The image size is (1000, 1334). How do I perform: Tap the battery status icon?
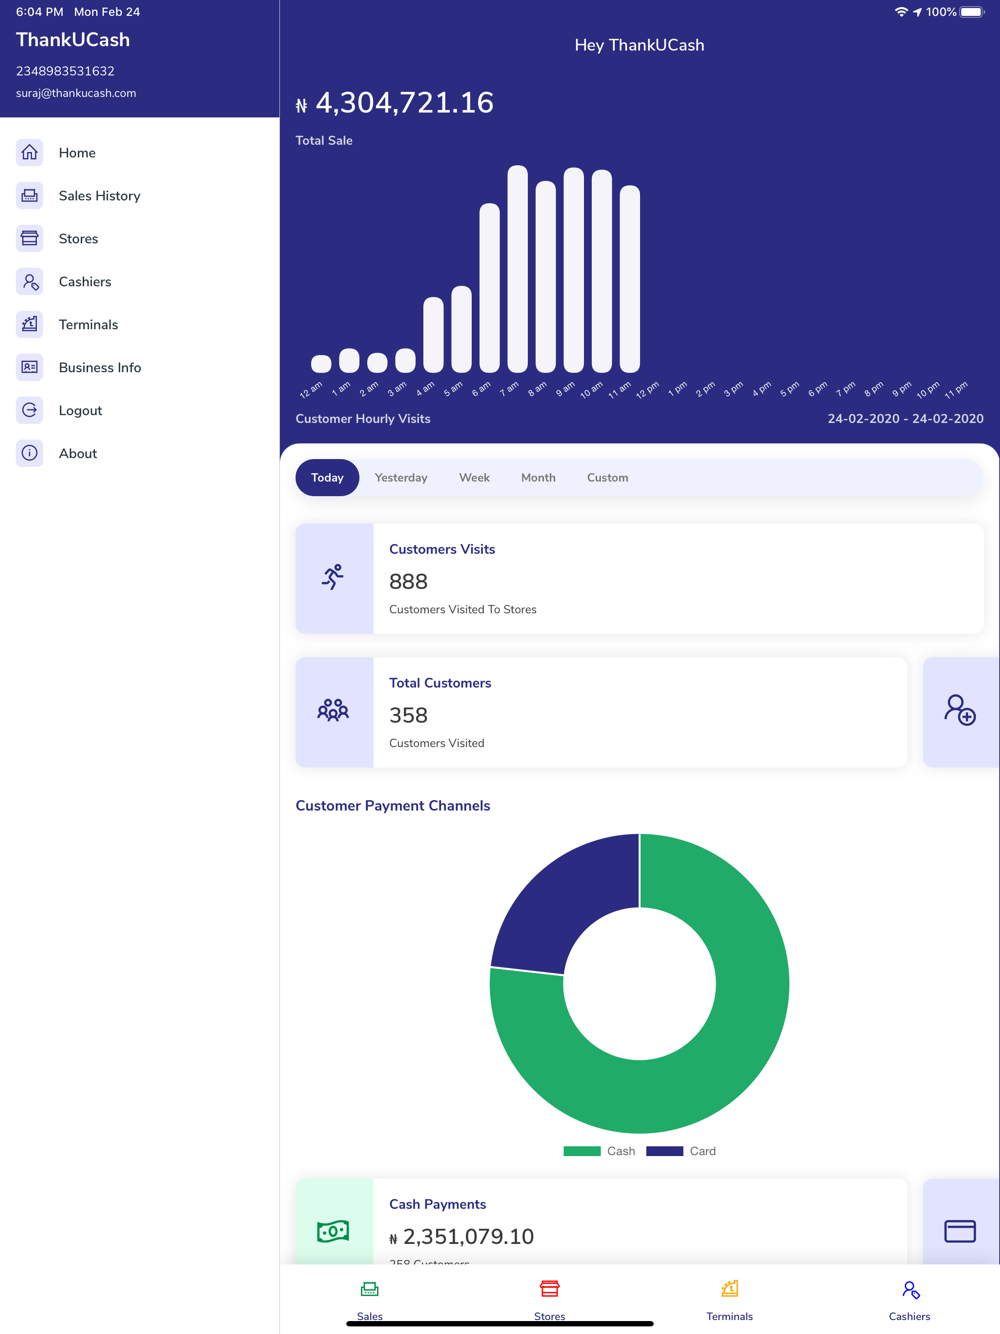972,12
